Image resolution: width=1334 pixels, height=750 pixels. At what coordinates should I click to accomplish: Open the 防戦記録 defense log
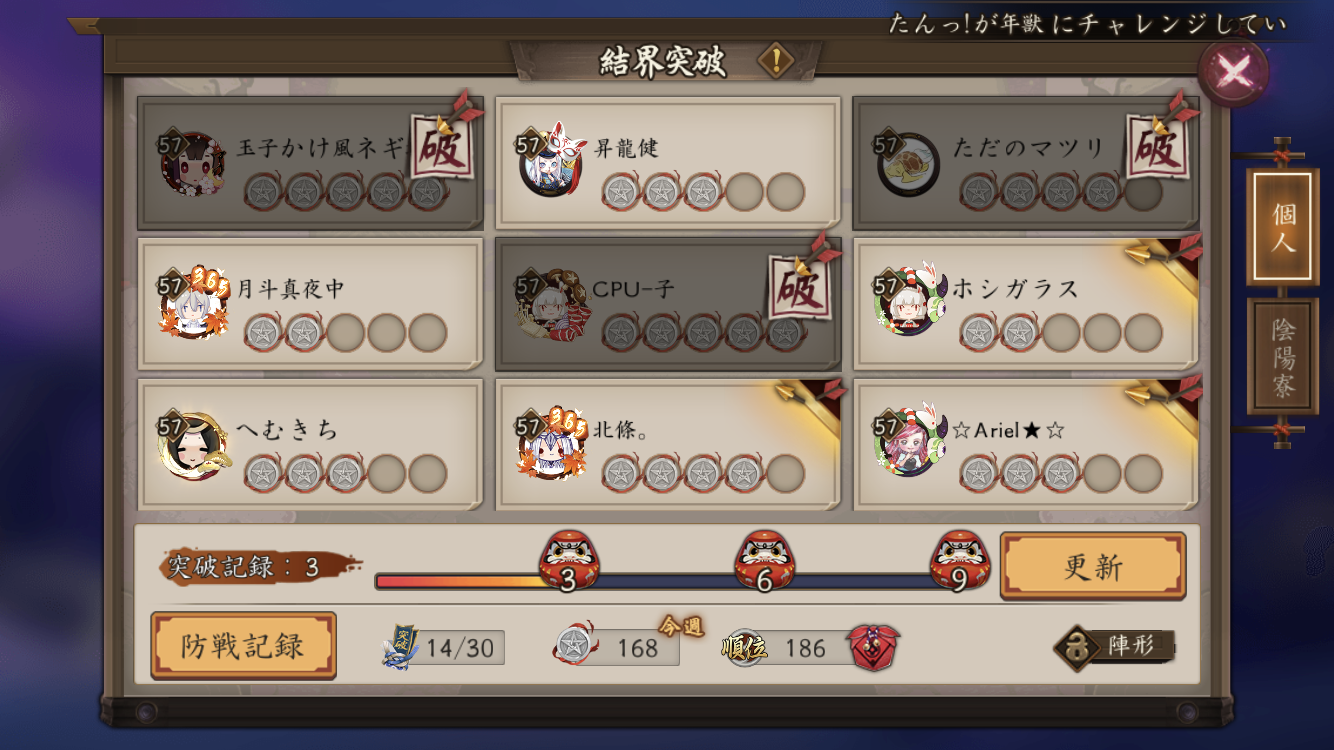click(x=243, y=646)
